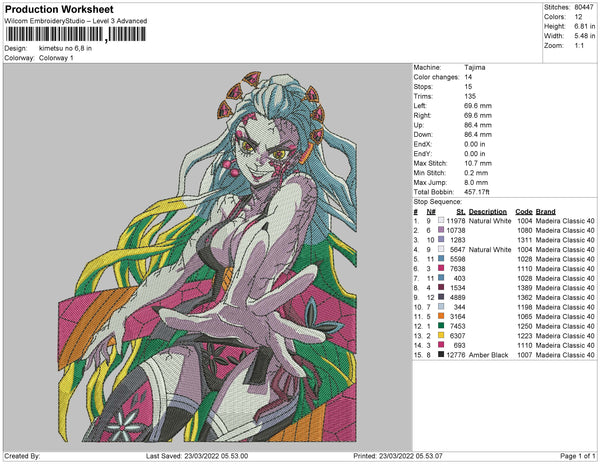Pick the light purple swatch in stop 2
This screenshot has height=464, width=600.
tap(441, 230)
